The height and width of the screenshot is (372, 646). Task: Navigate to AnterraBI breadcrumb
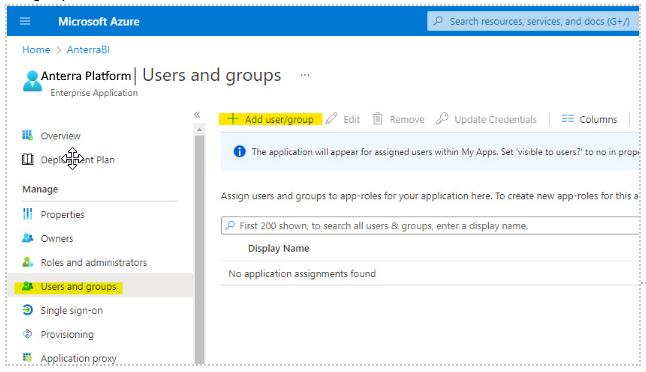[x=88, y=50]
